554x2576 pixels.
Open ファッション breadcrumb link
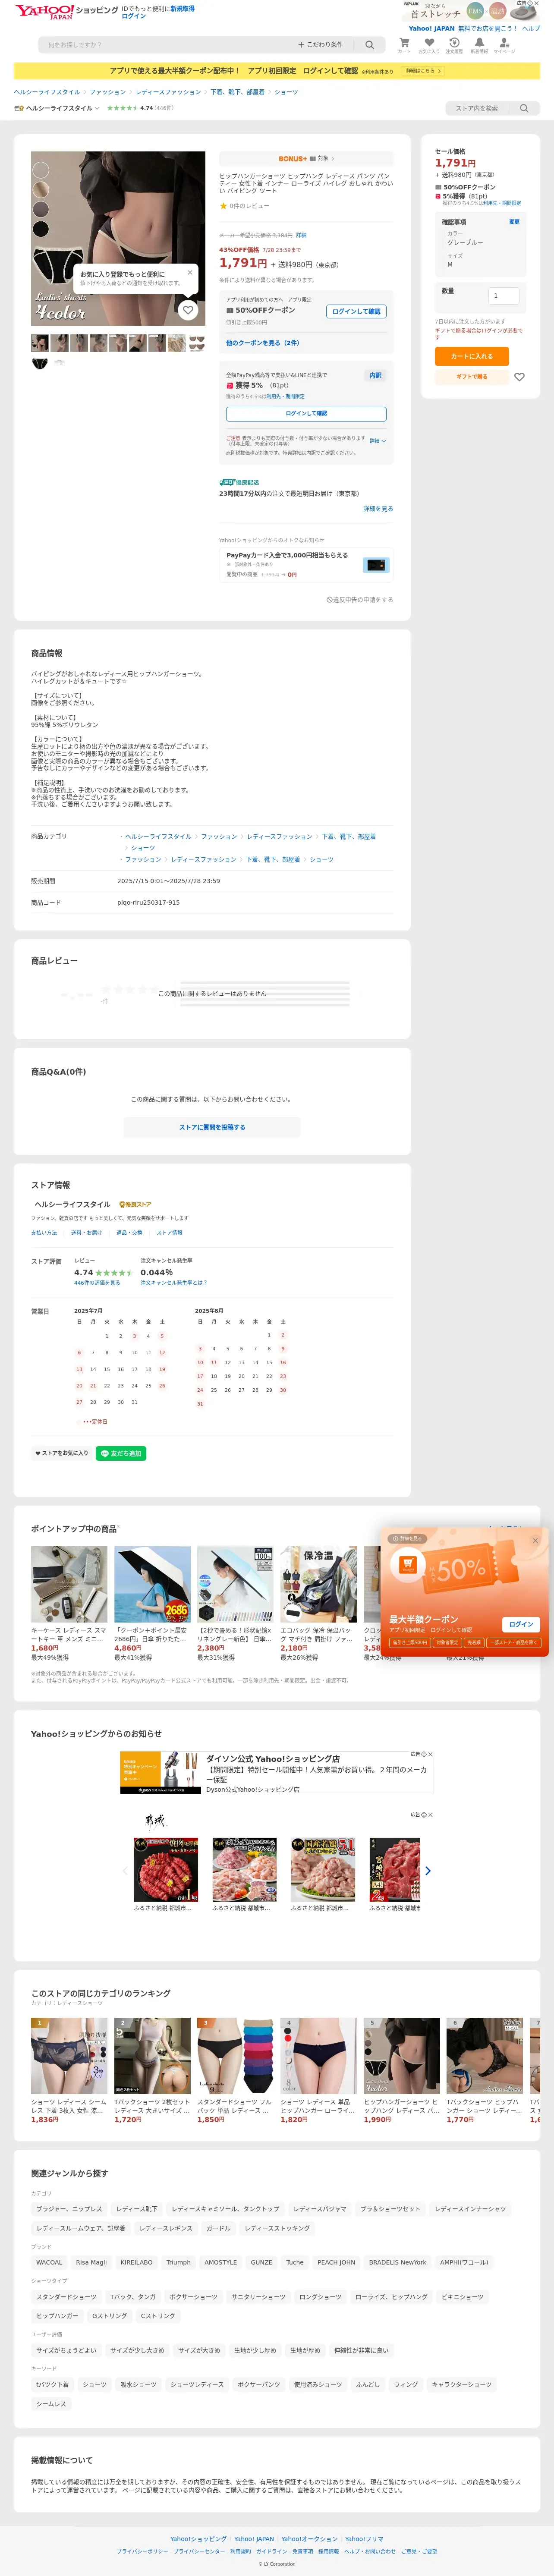coord(108,92)
